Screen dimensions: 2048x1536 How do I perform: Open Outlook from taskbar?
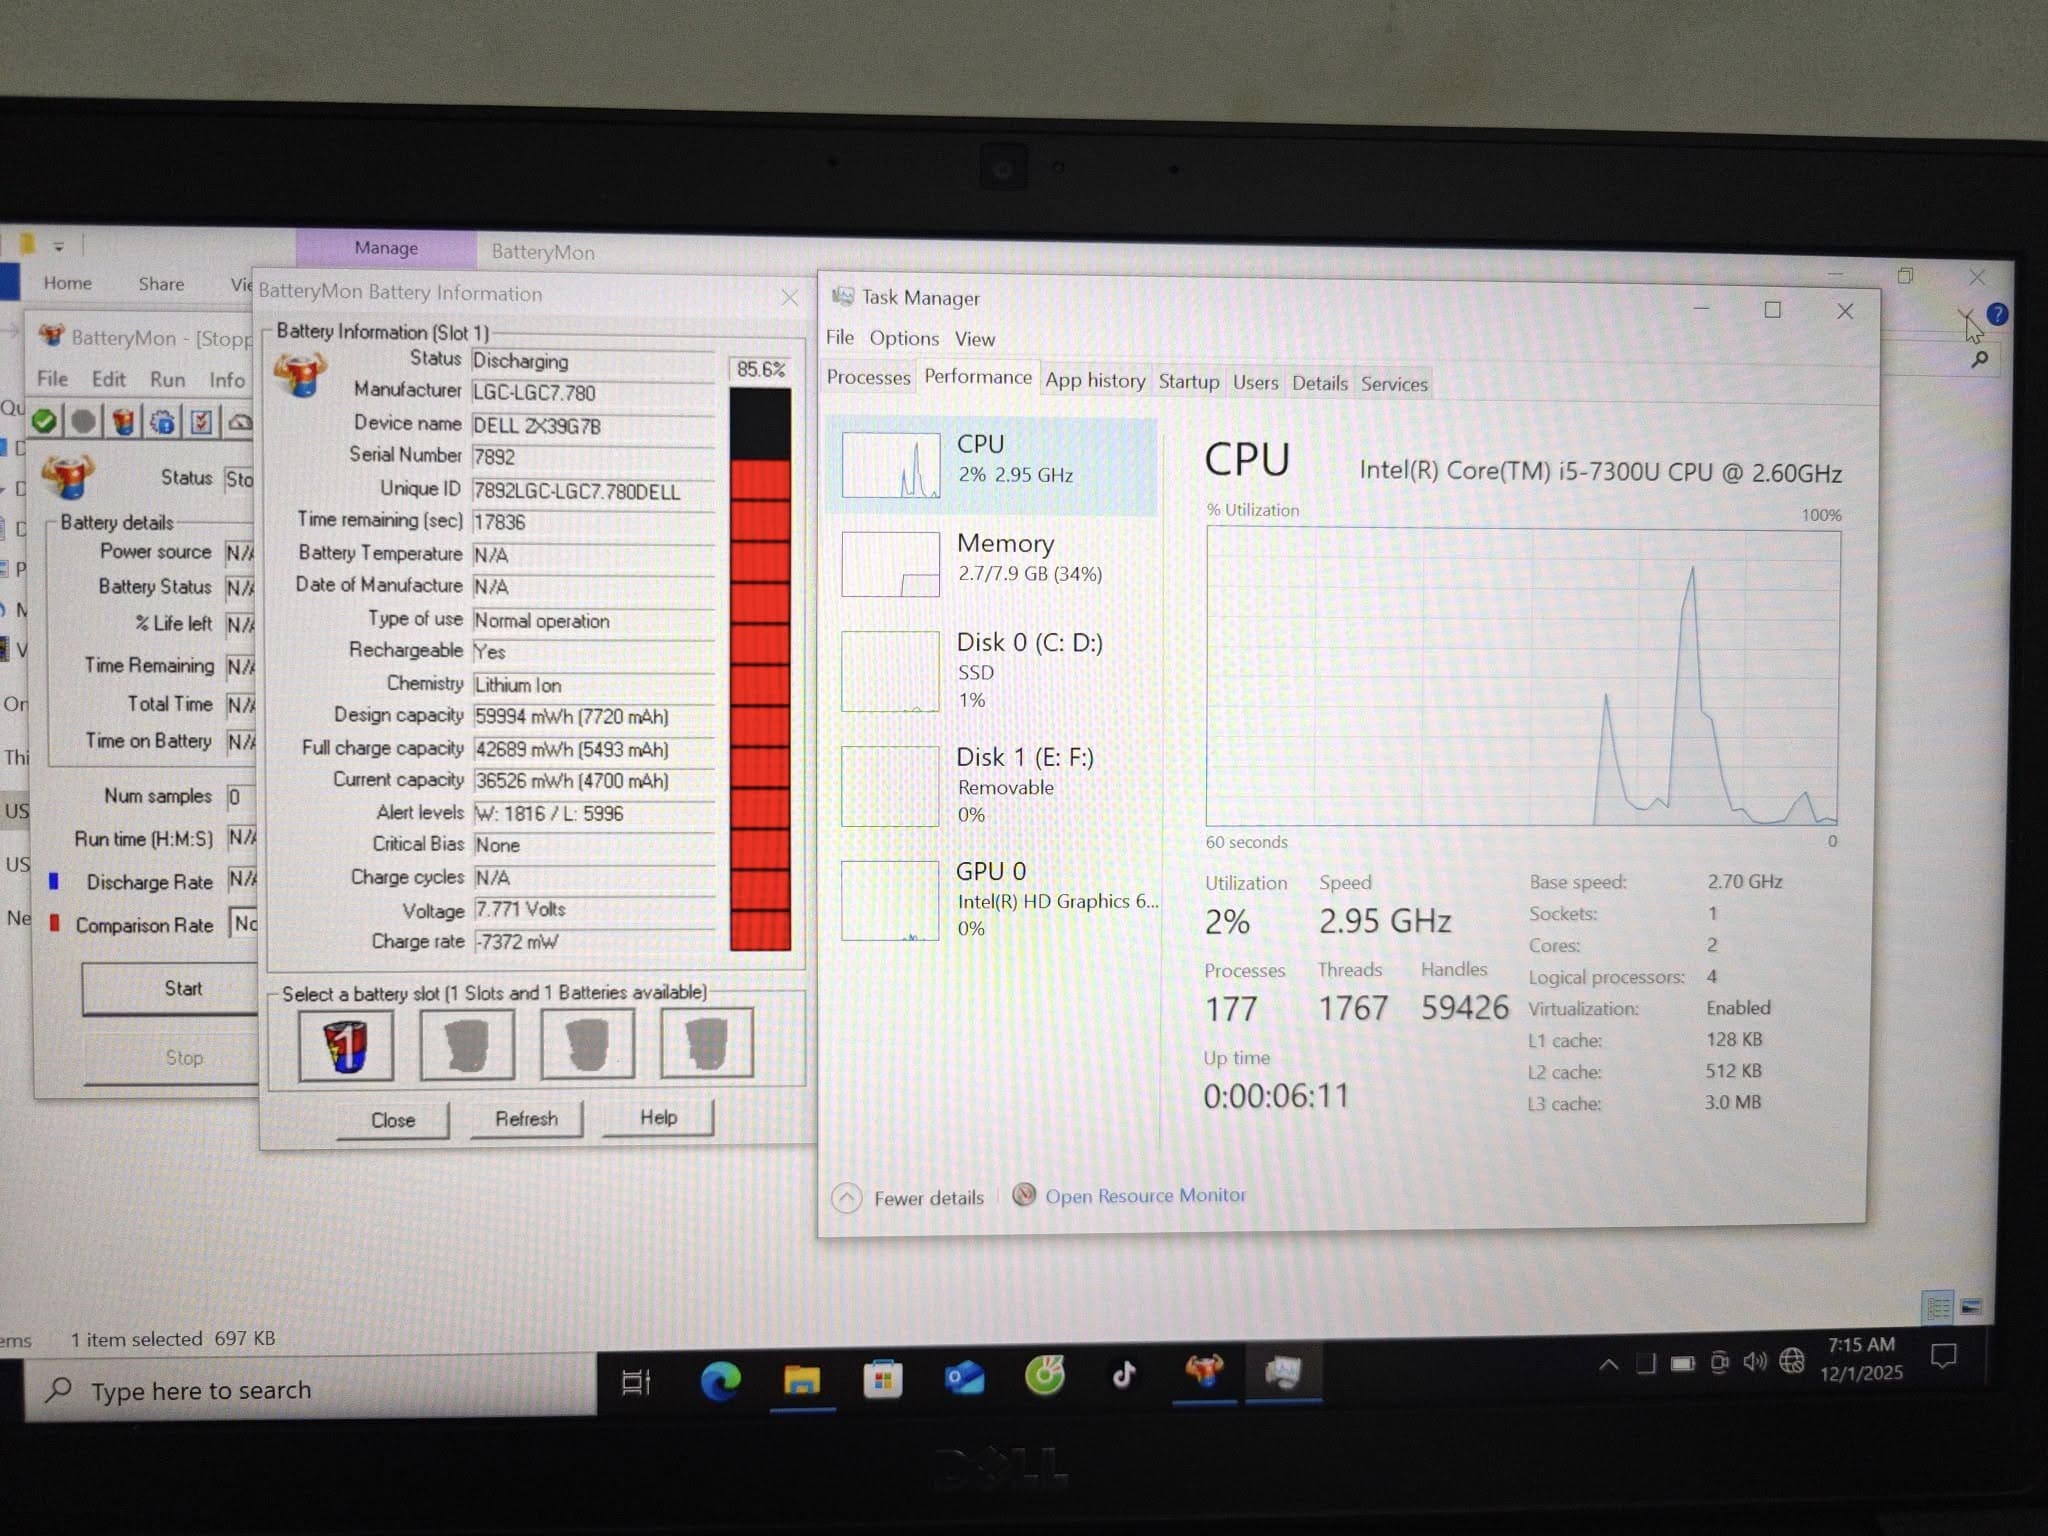(x=964, y=1378)
